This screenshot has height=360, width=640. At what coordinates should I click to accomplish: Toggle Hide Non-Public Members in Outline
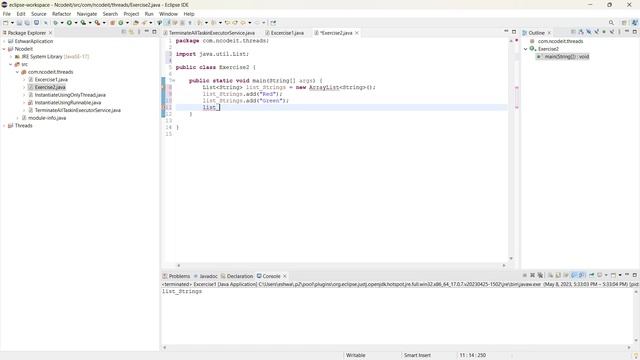[604, 32]
